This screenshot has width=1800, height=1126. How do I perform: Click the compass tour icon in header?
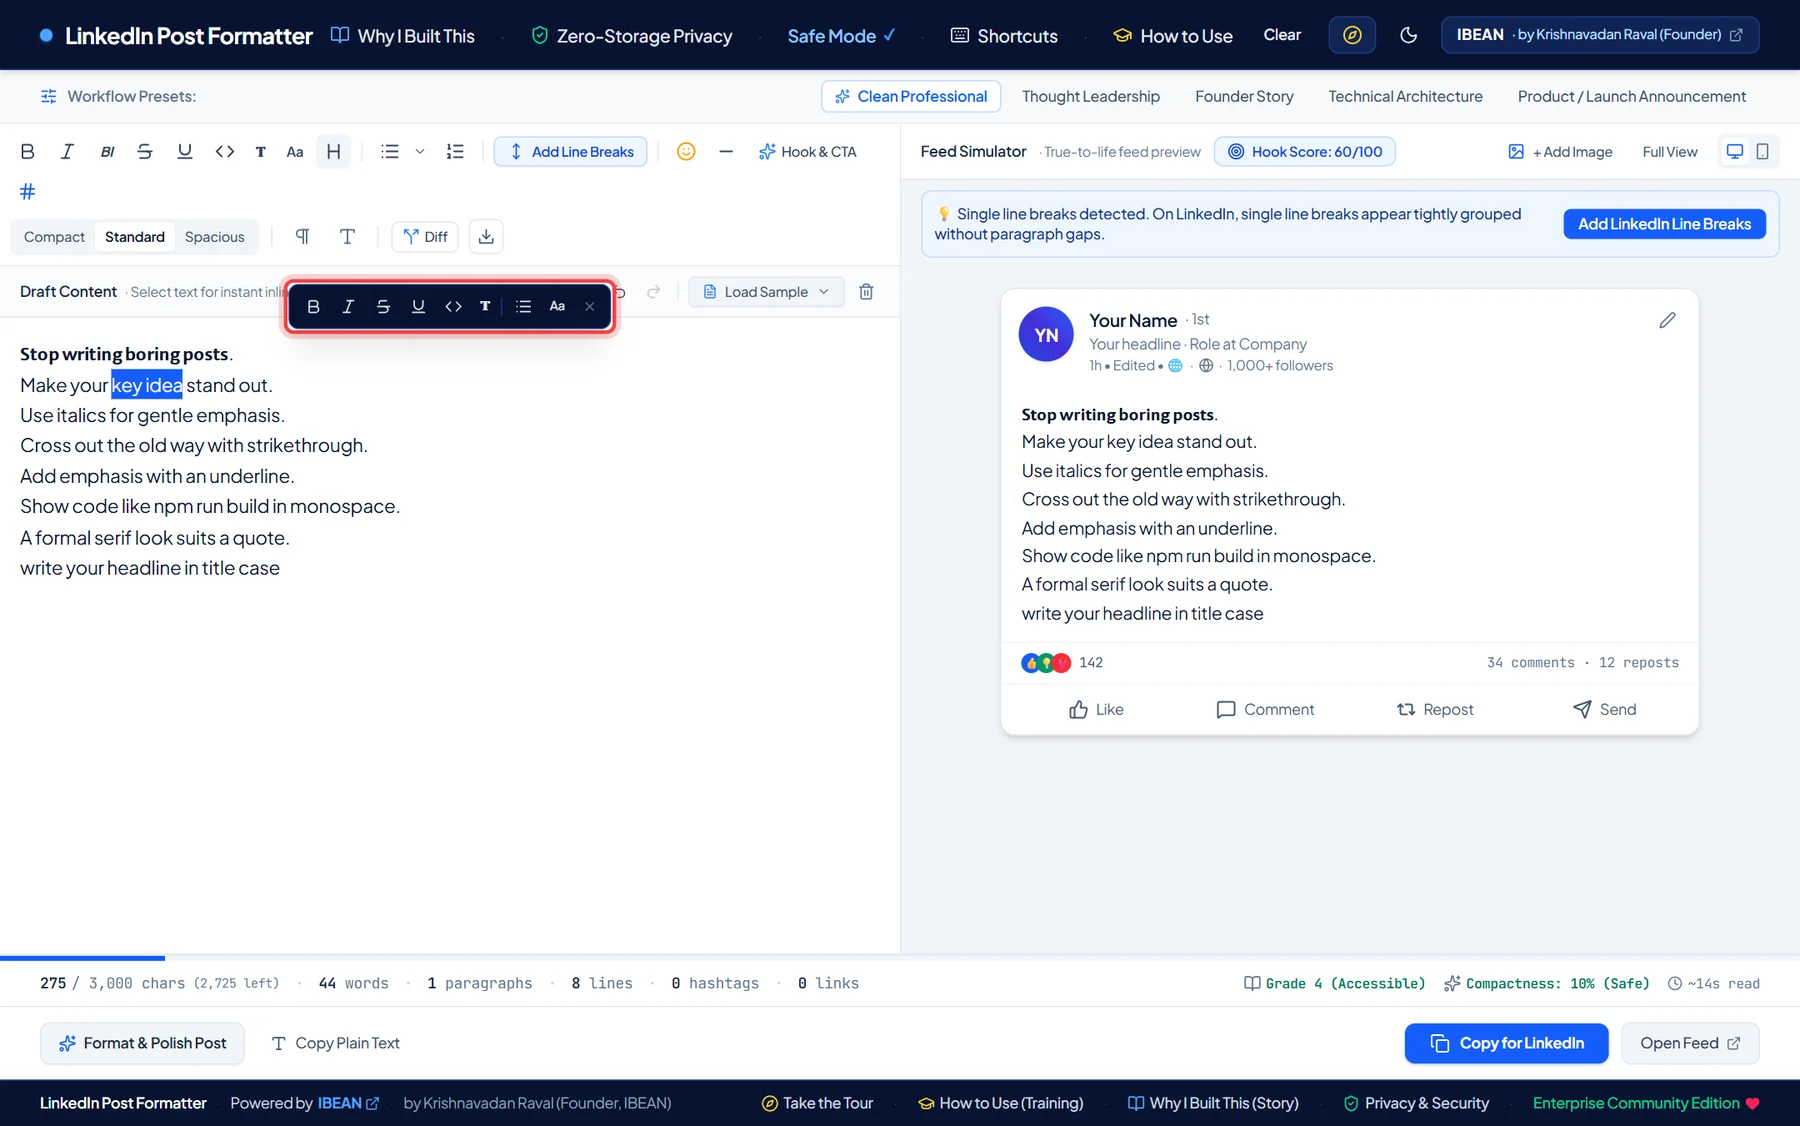(x=1352, y=36)
